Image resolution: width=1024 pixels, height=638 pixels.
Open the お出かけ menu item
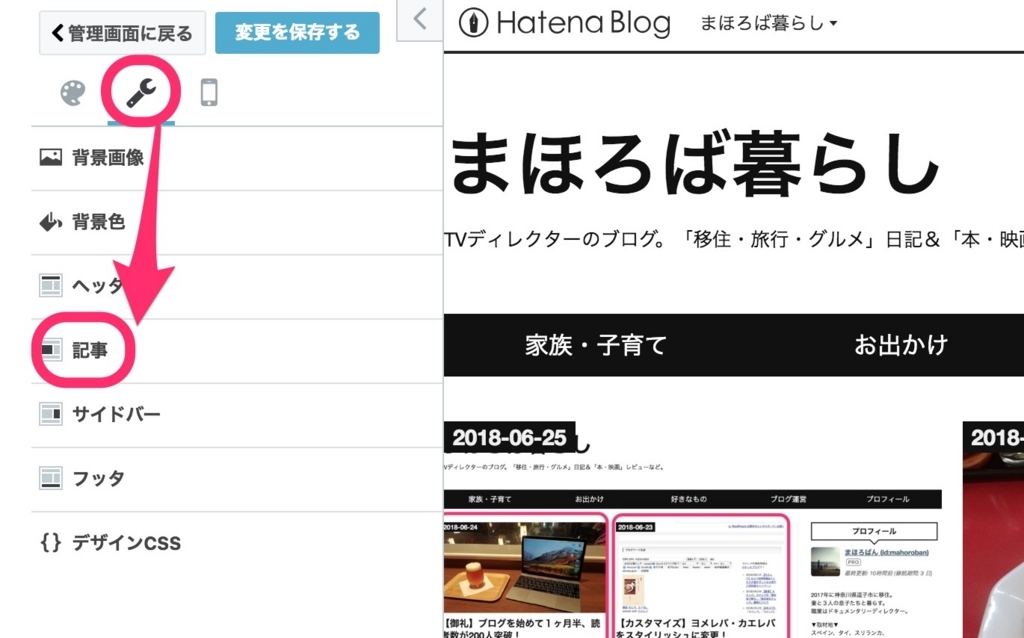pyautogui.click(x=901, y=345)
